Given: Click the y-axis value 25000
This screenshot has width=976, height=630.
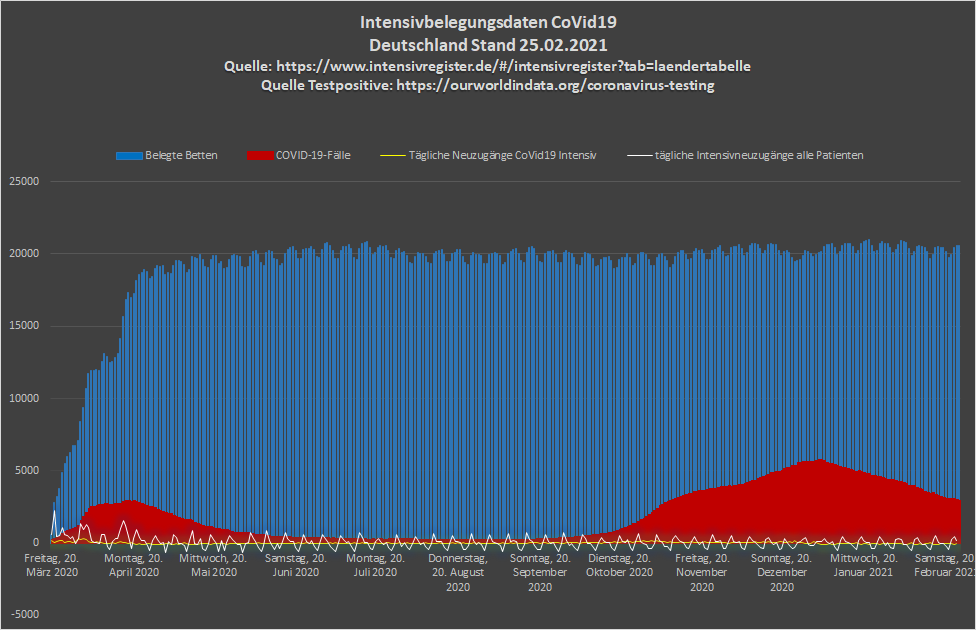Looking at the screenshot, I should point(24,181).
